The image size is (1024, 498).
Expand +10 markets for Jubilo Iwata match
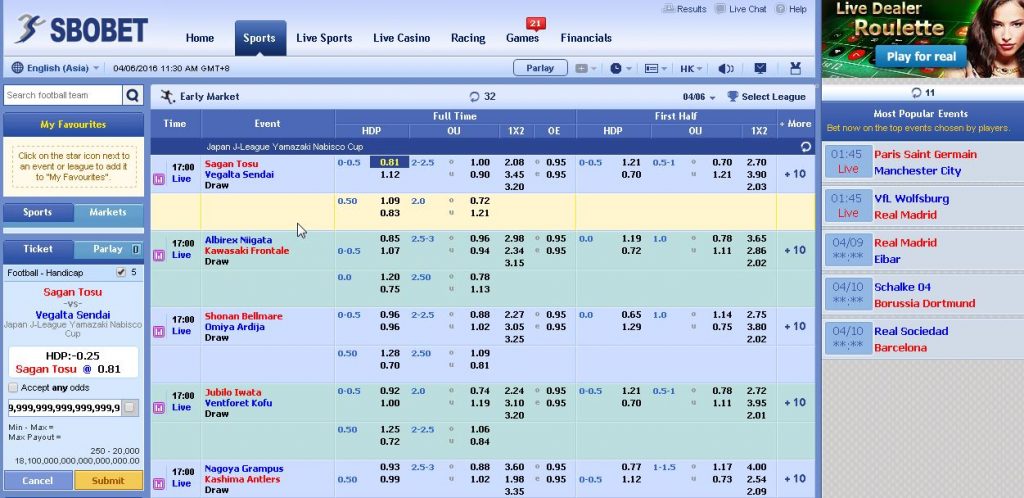(x=795, y=403)
